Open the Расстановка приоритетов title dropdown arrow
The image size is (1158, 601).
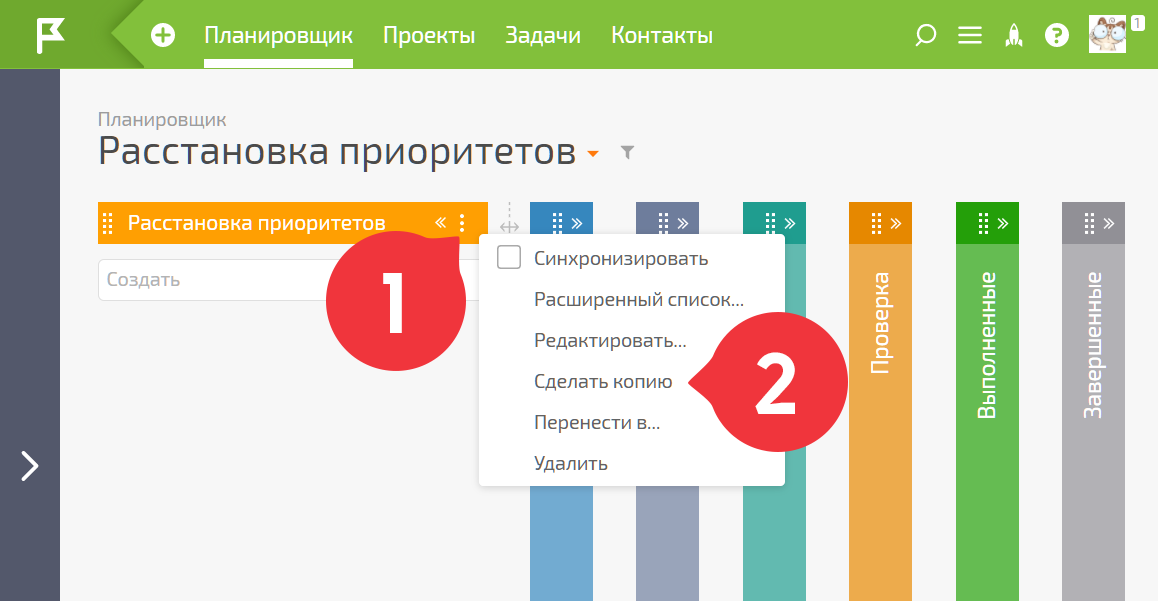coord(592,154)
